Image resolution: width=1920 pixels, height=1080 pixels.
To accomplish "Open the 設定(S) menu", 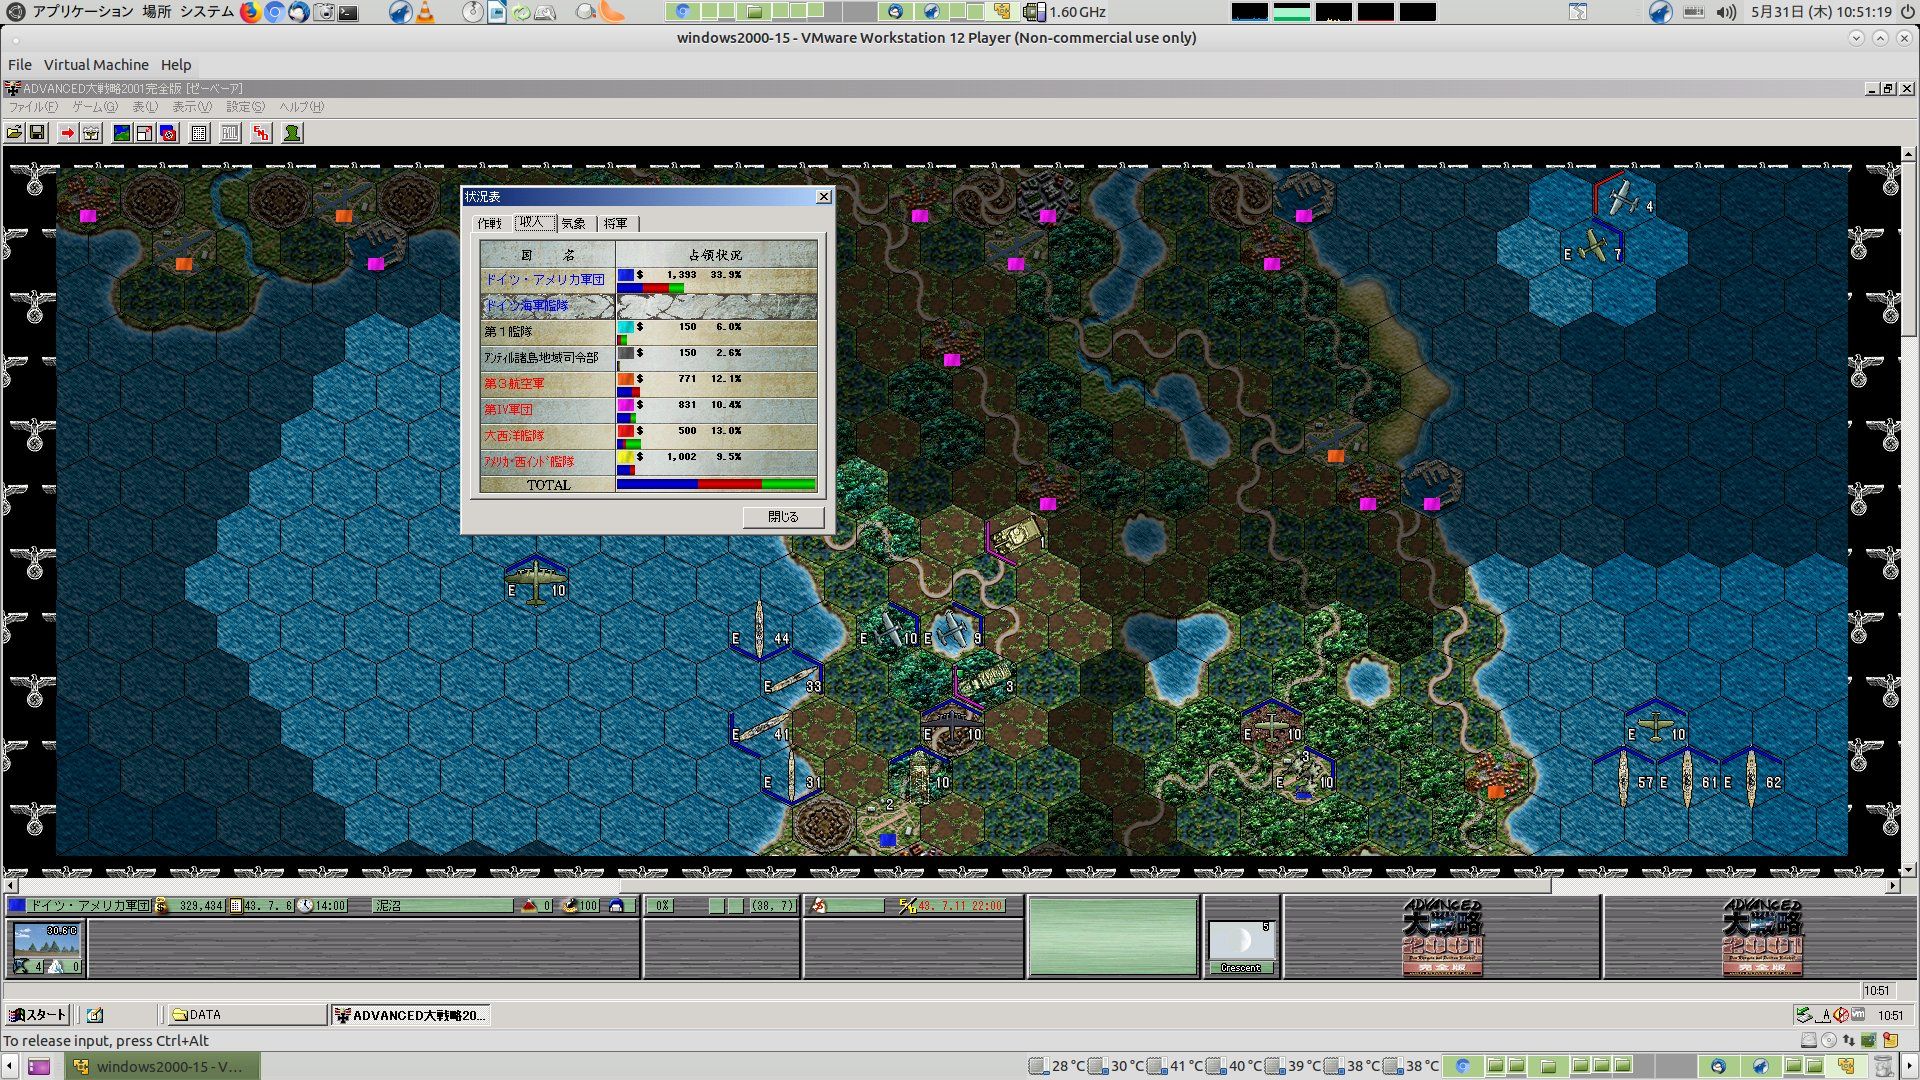I will (x=245, y=107).
